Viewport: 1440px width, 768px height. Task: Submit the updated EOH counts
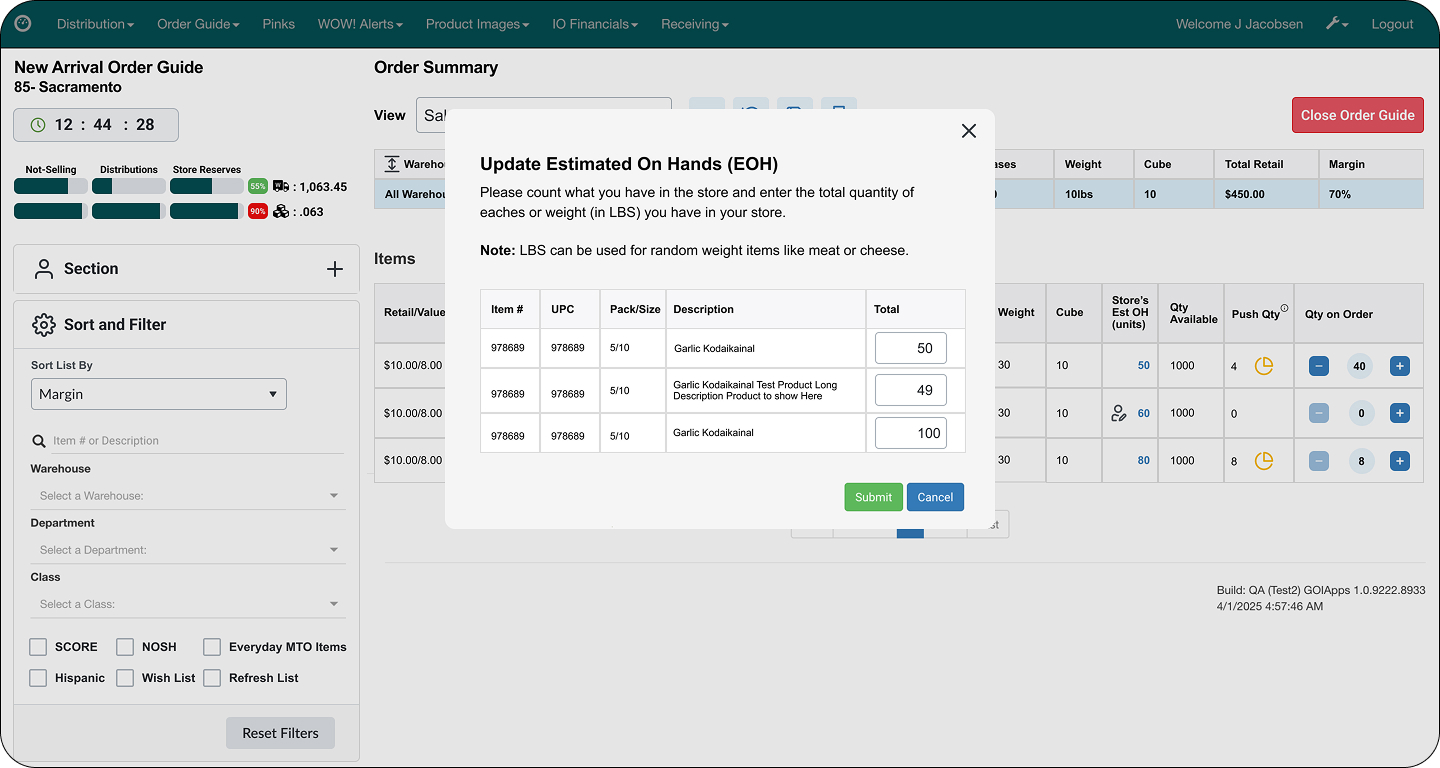pos(873,497)
